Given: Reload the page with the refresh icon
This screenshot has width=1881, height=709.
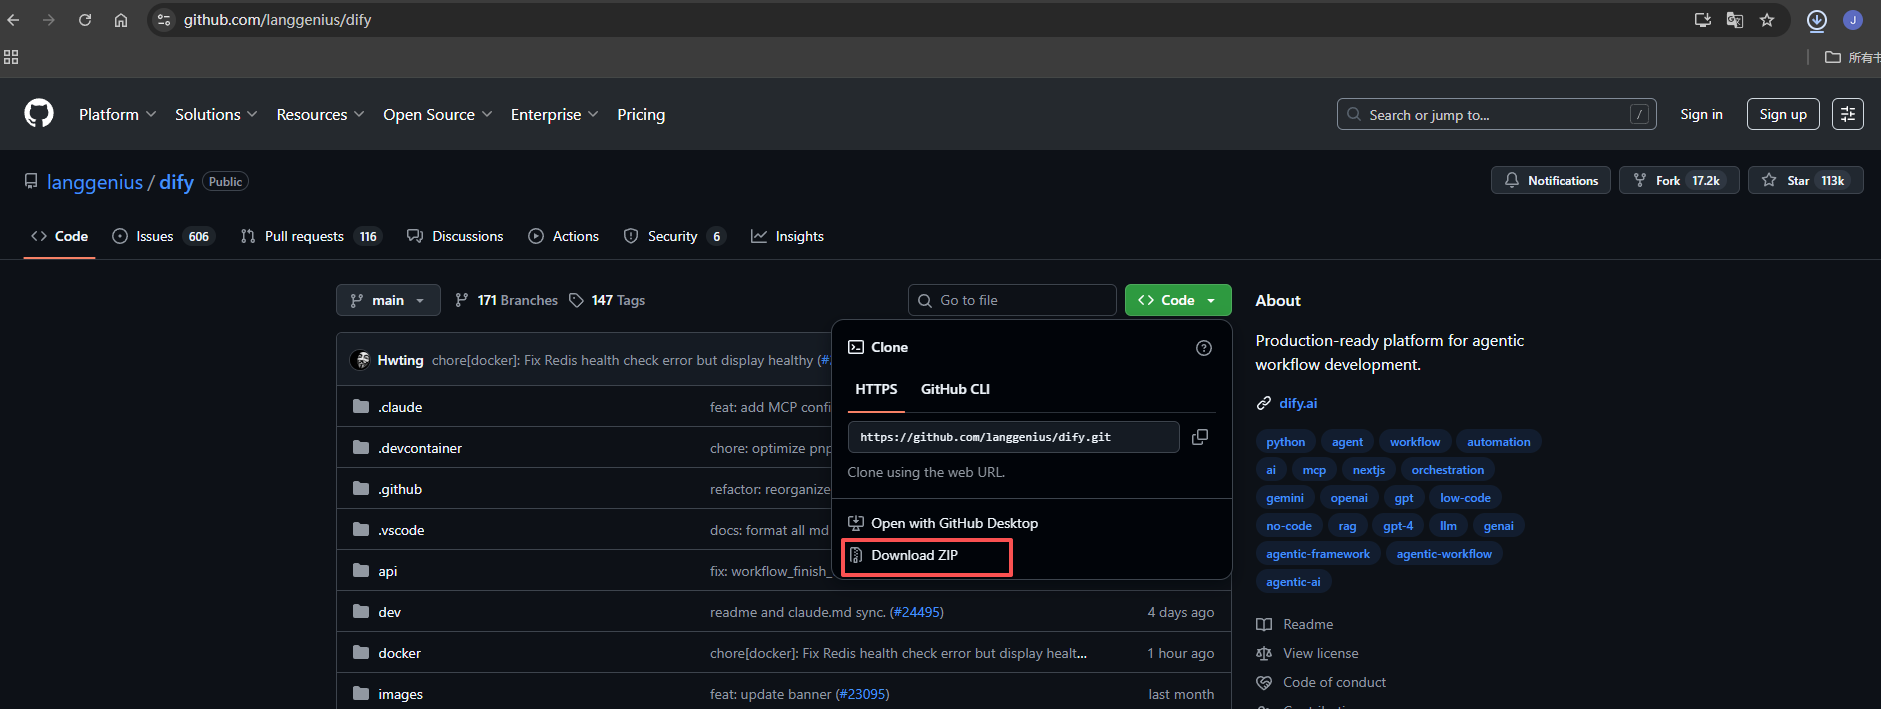Looking at the screenshot, I should pyautogui.click(x=85, y=20).
